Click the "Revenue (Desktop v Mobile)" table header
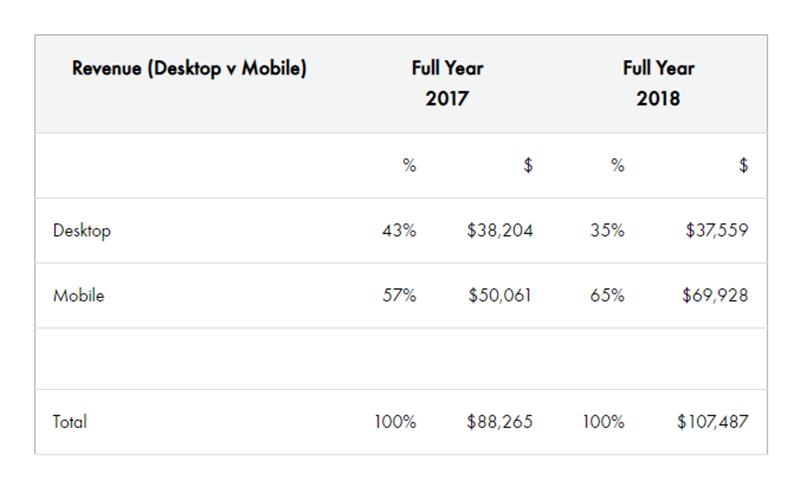 pos(189,69)
